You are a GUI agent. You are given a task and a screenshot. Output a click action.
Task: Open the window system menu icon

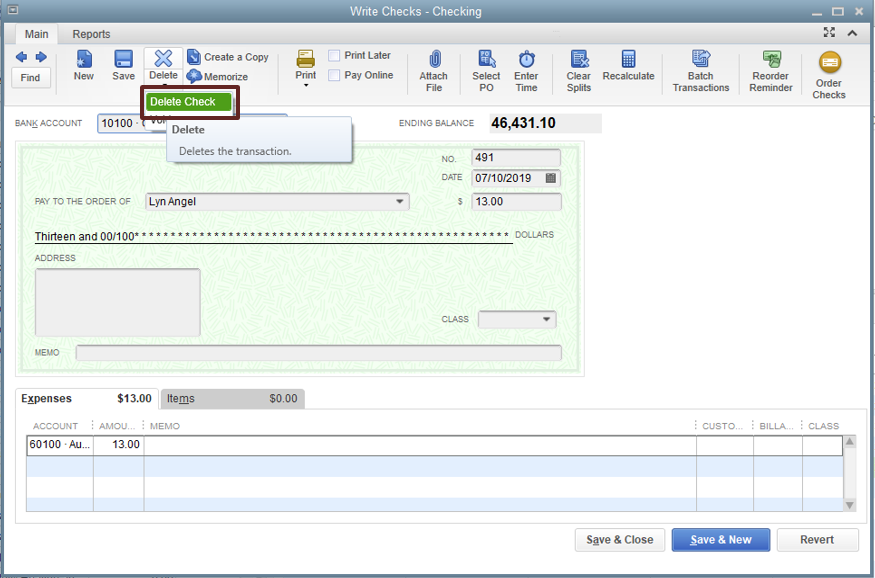pos(11,9)
